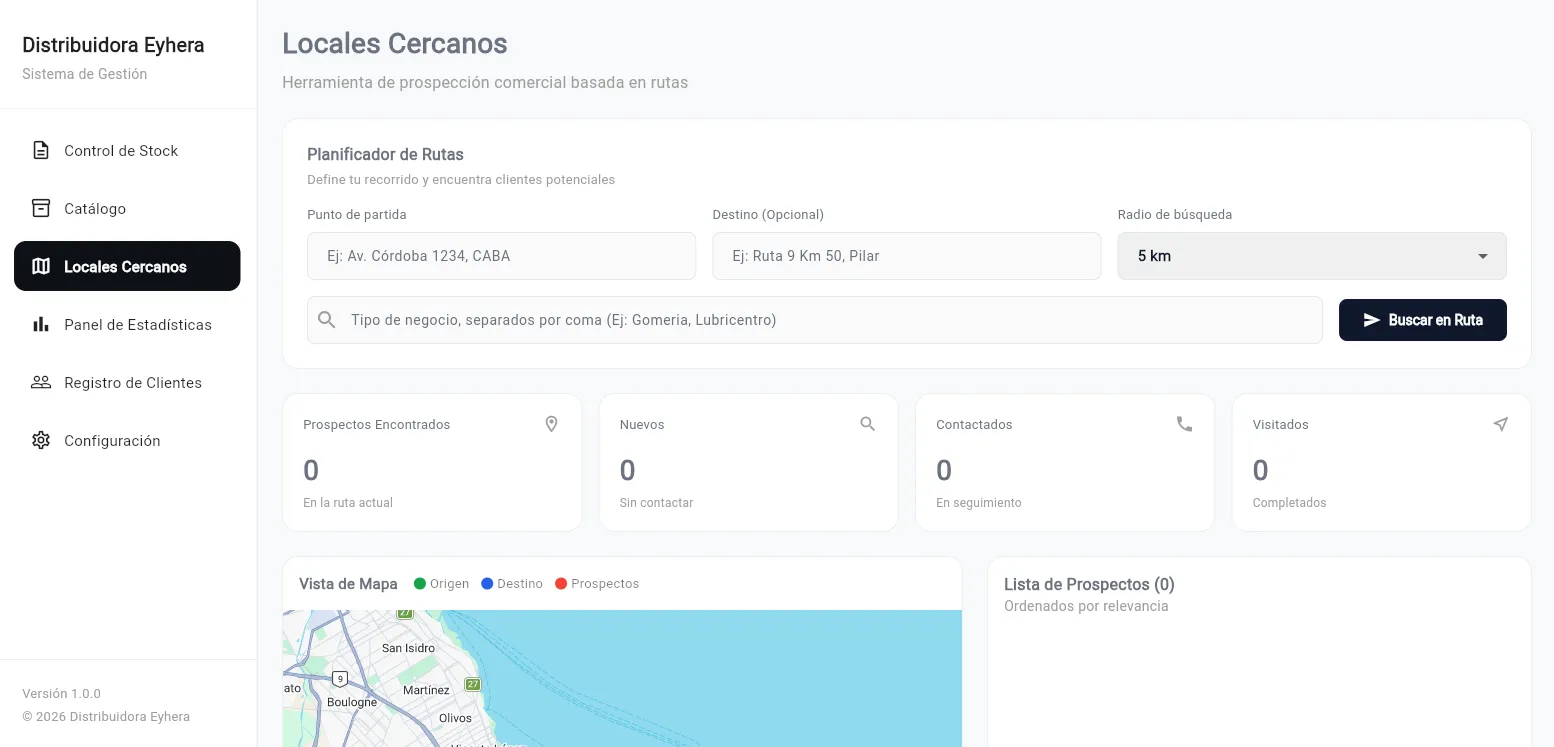Select the Locales Cercanos sidebar item
This screenshot has height=747, width=1554.
tap(127, 266)
